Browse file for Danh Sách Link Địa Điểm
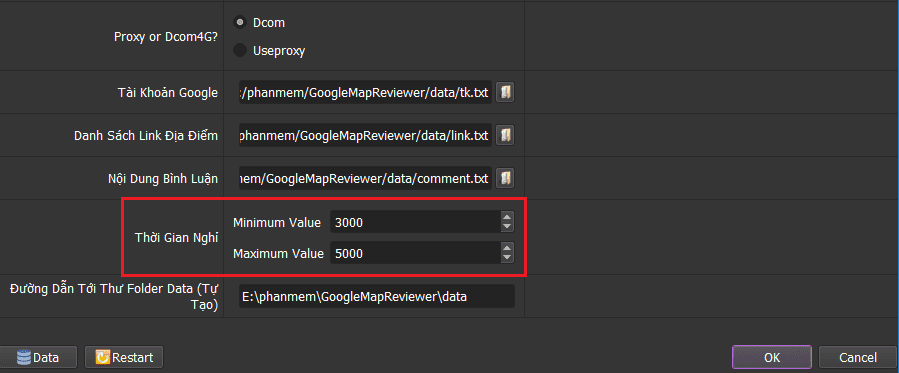 505,135
